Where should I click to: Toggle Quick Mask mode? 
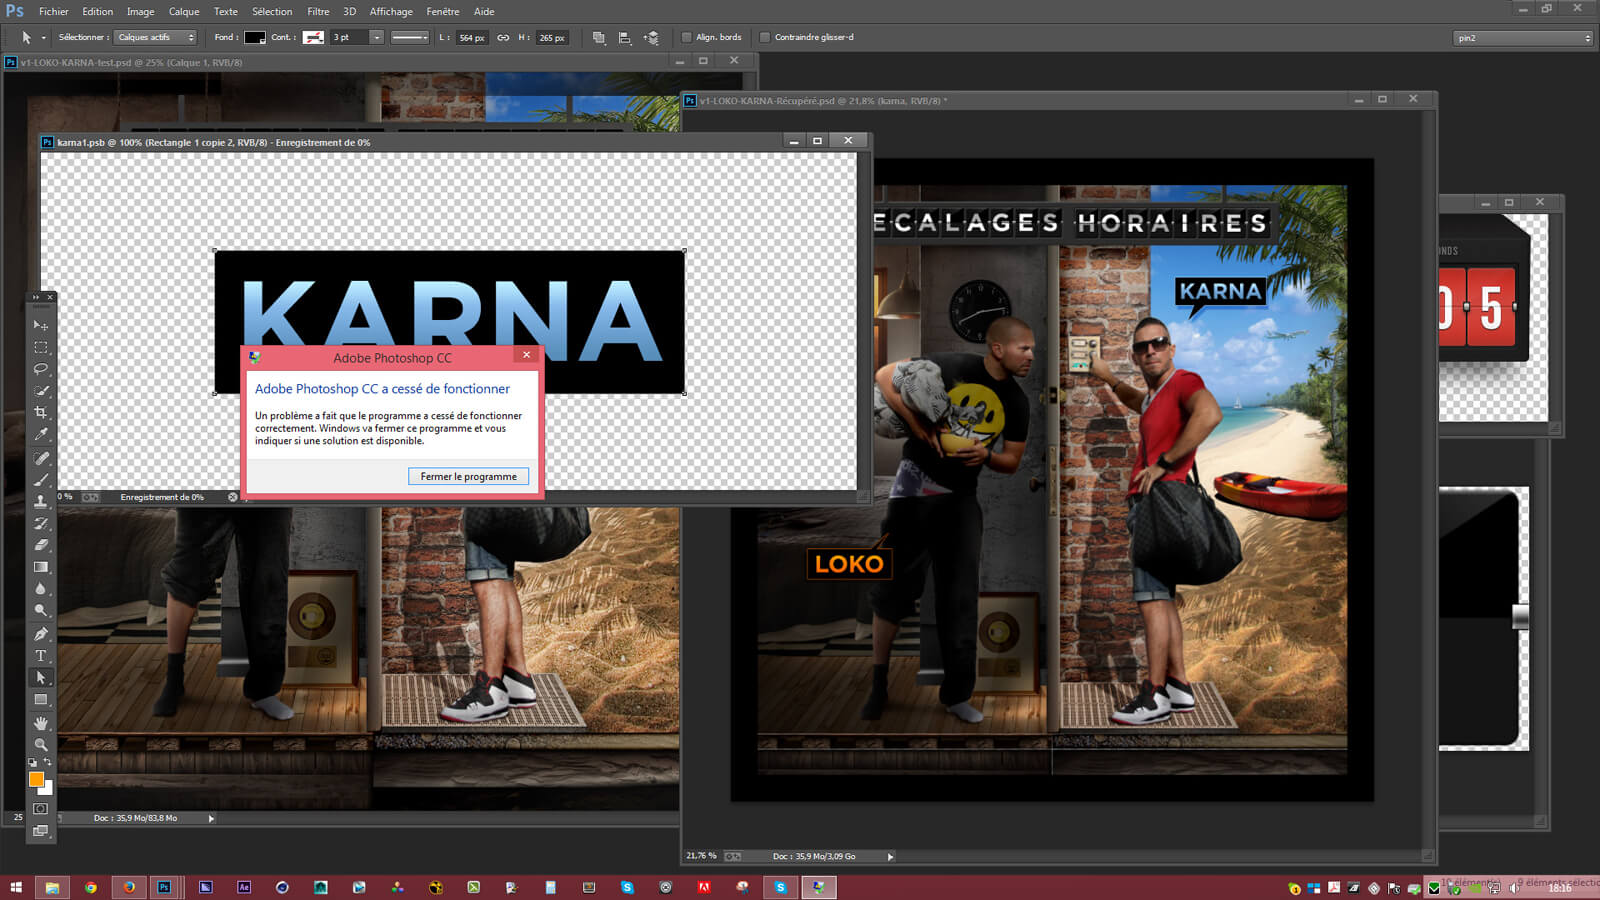pos(41,809)
